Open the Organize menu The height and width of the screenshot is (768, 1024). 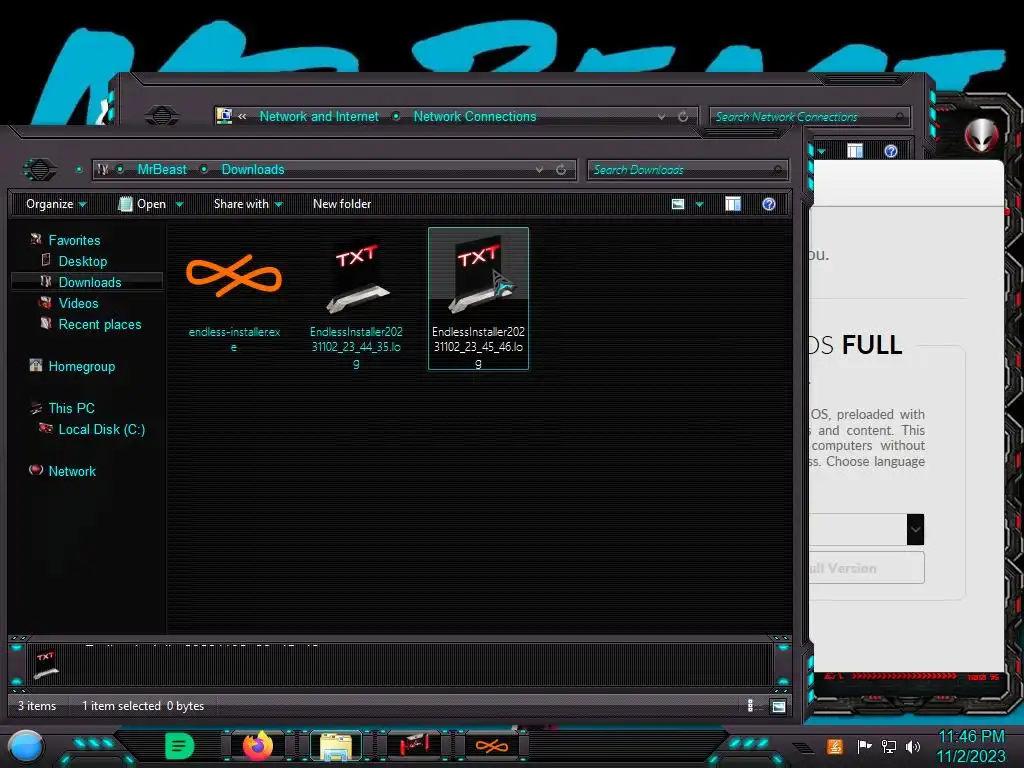click(56, 204)
